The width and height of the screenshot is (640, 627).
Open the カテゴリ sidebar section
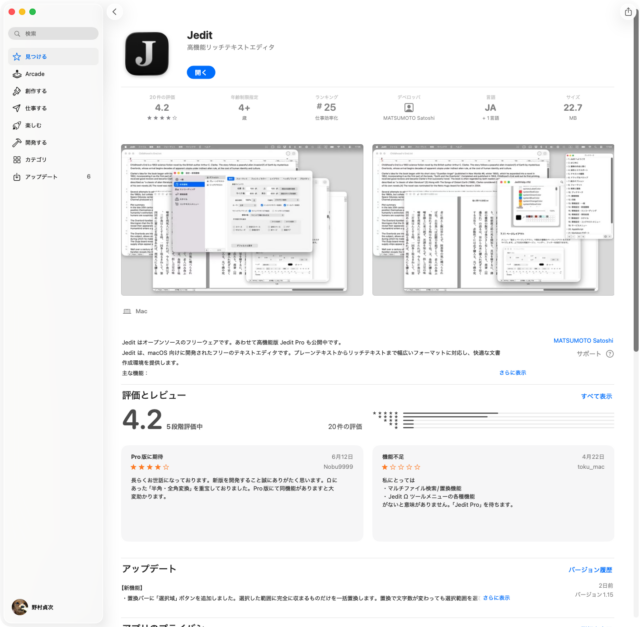pos(53,160)
